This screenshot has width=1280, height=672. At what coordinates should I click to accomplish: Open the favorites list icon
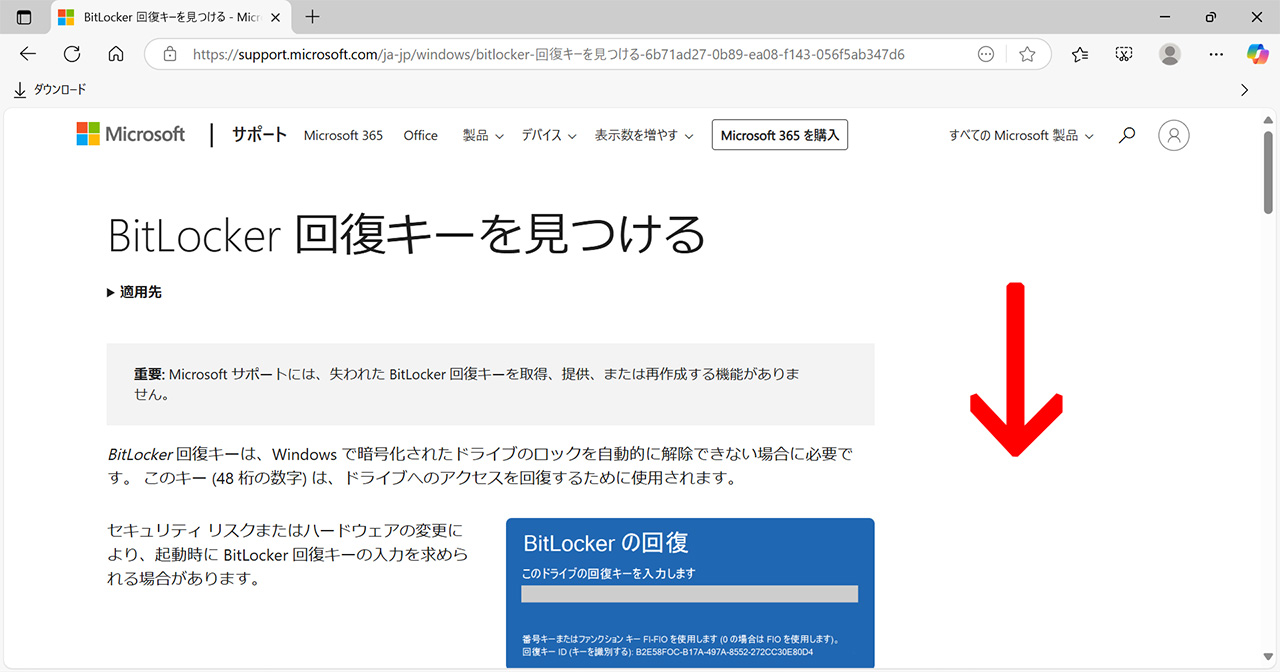point(1080,54)
